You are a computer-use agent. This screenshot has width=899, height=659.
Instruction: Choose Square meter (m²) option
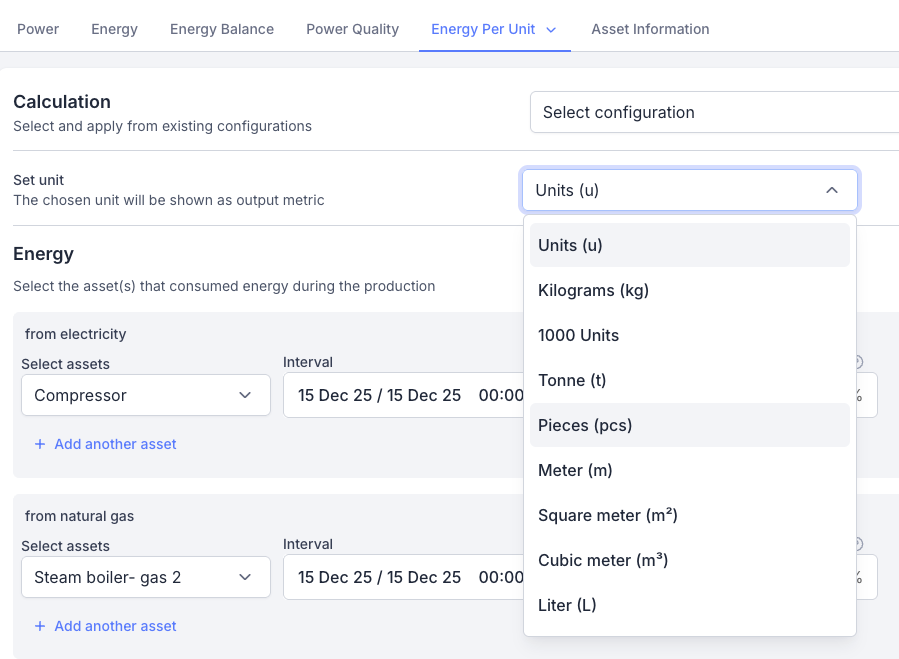pos(607,515)
